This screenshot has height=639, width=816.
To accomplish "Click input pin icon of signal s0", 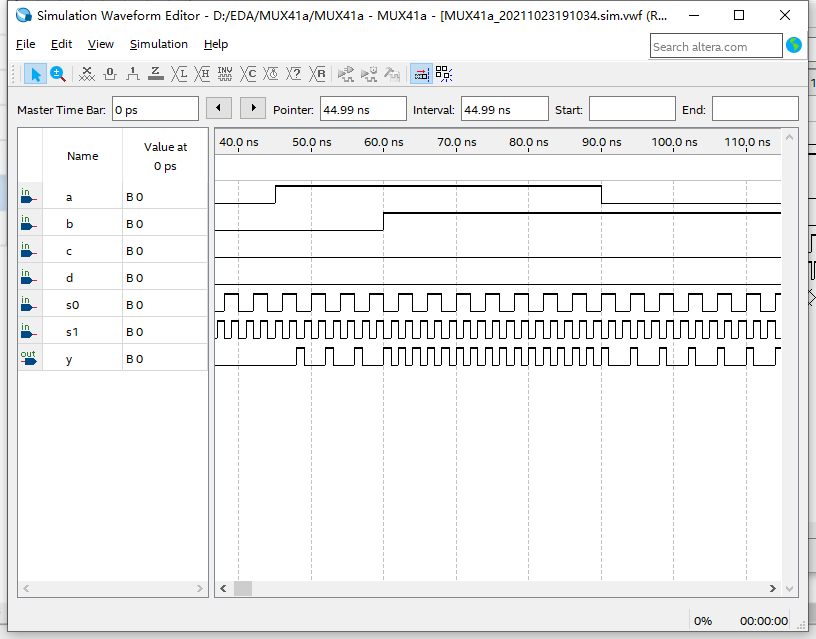I will click(x=28, y=304).
